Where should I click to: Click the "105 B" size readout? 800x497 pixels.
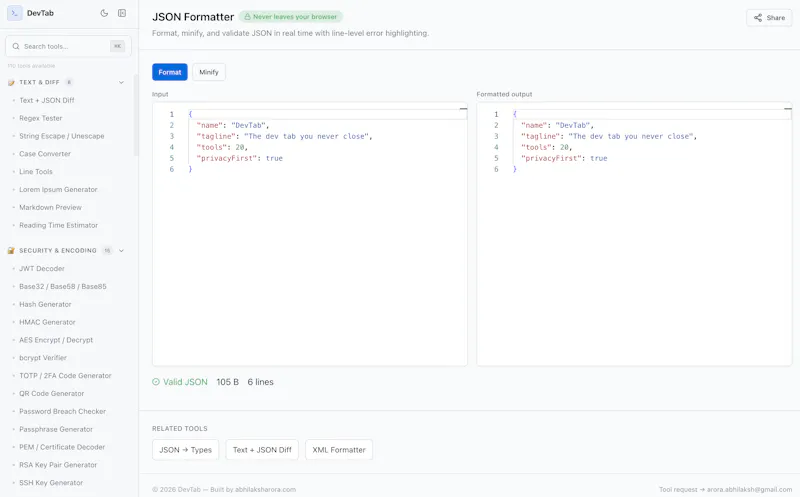[x=228, y=382]
